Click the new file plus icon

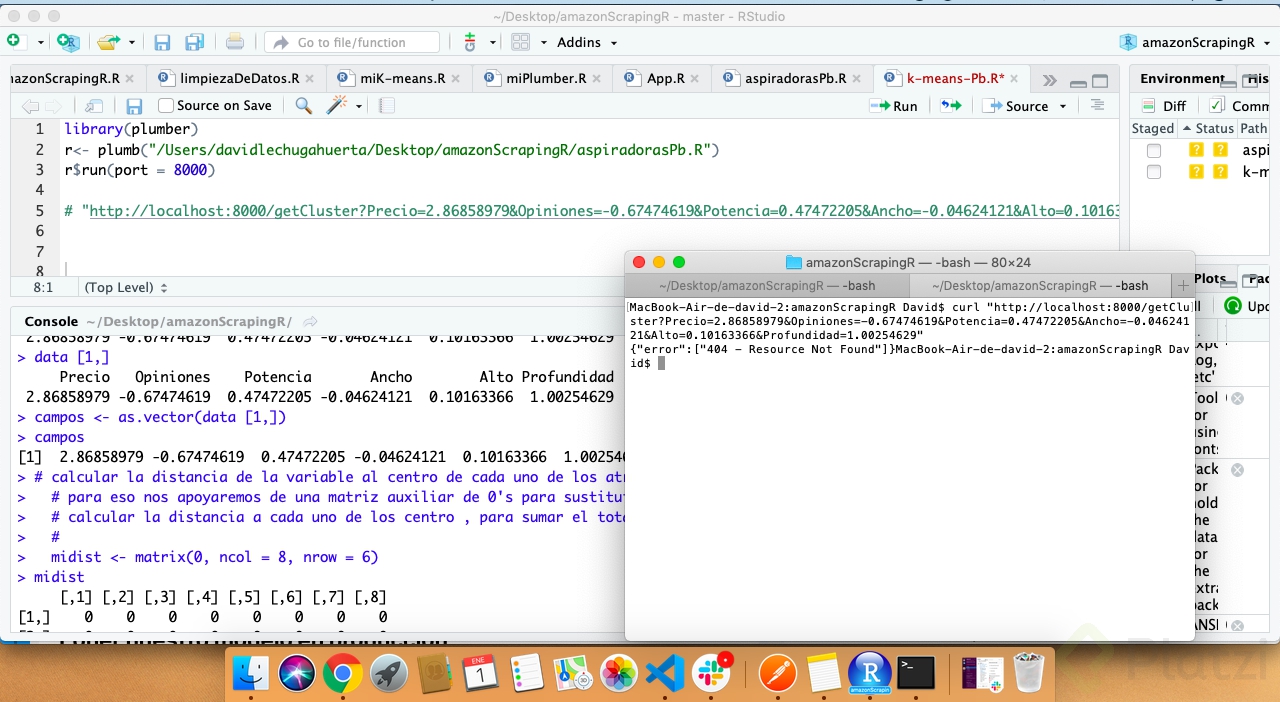(13, 41)
